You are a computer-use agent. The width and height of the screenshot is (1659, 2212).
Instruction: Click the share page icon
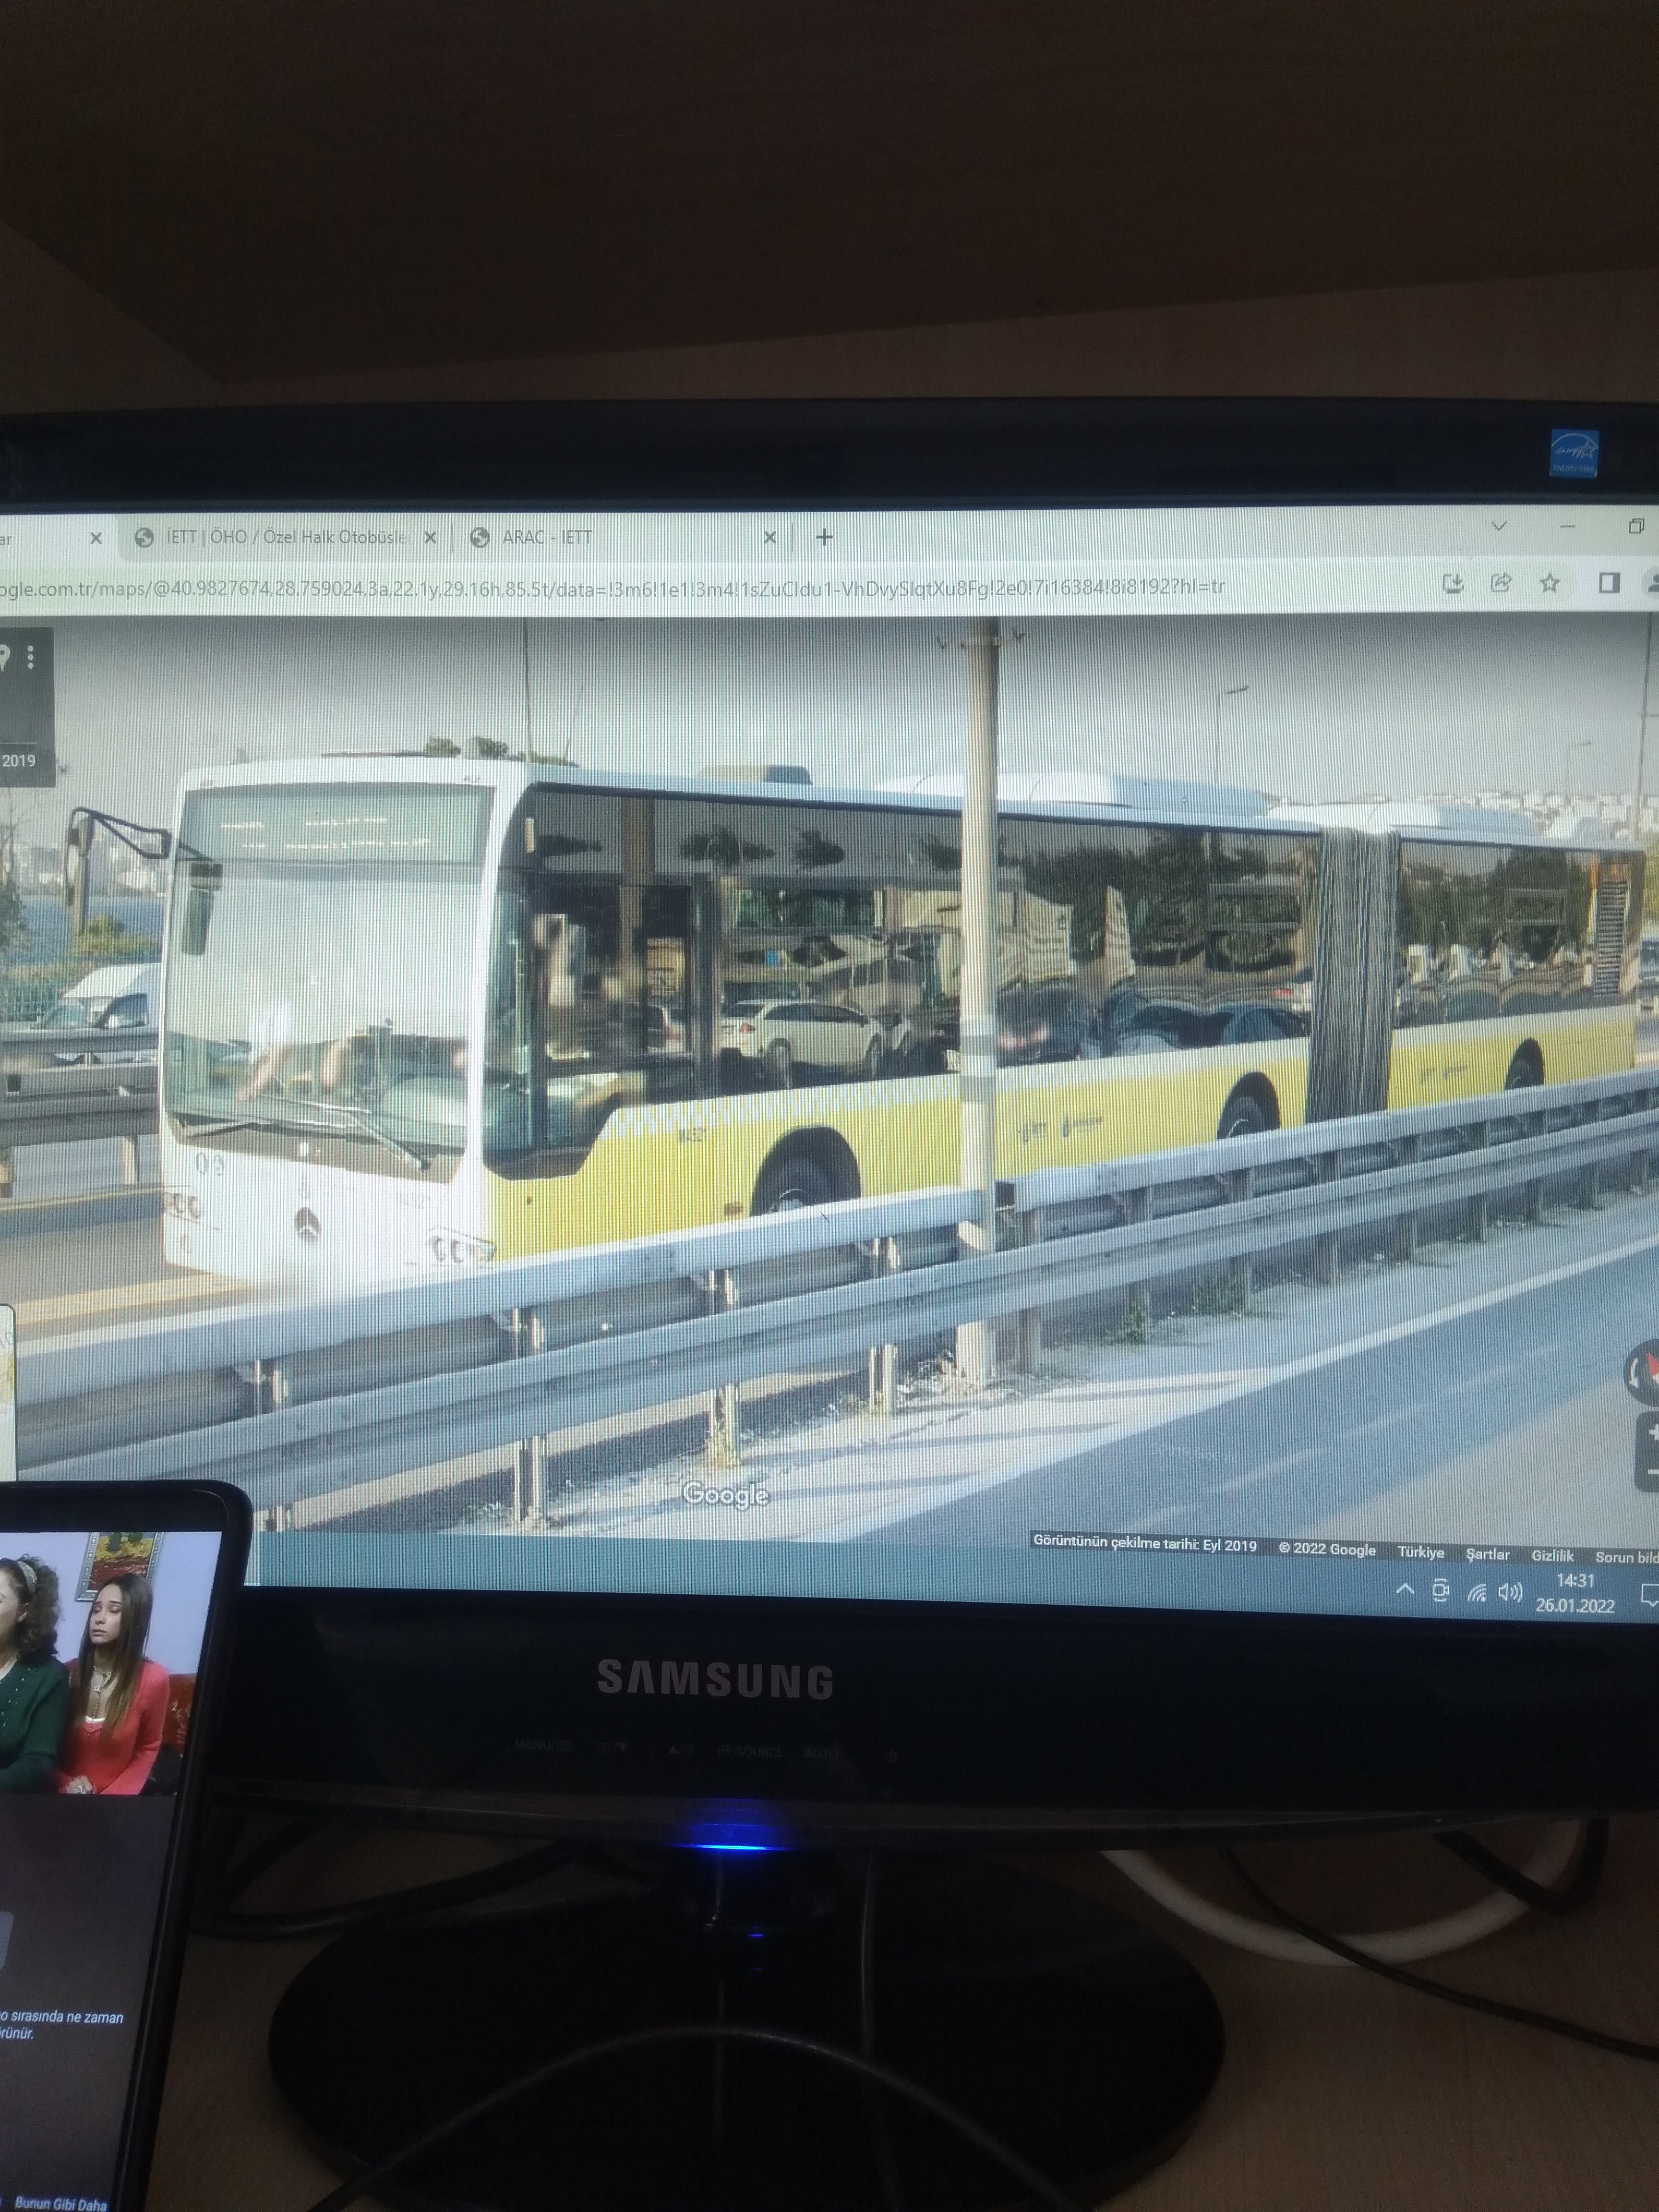coord(1500,583)
